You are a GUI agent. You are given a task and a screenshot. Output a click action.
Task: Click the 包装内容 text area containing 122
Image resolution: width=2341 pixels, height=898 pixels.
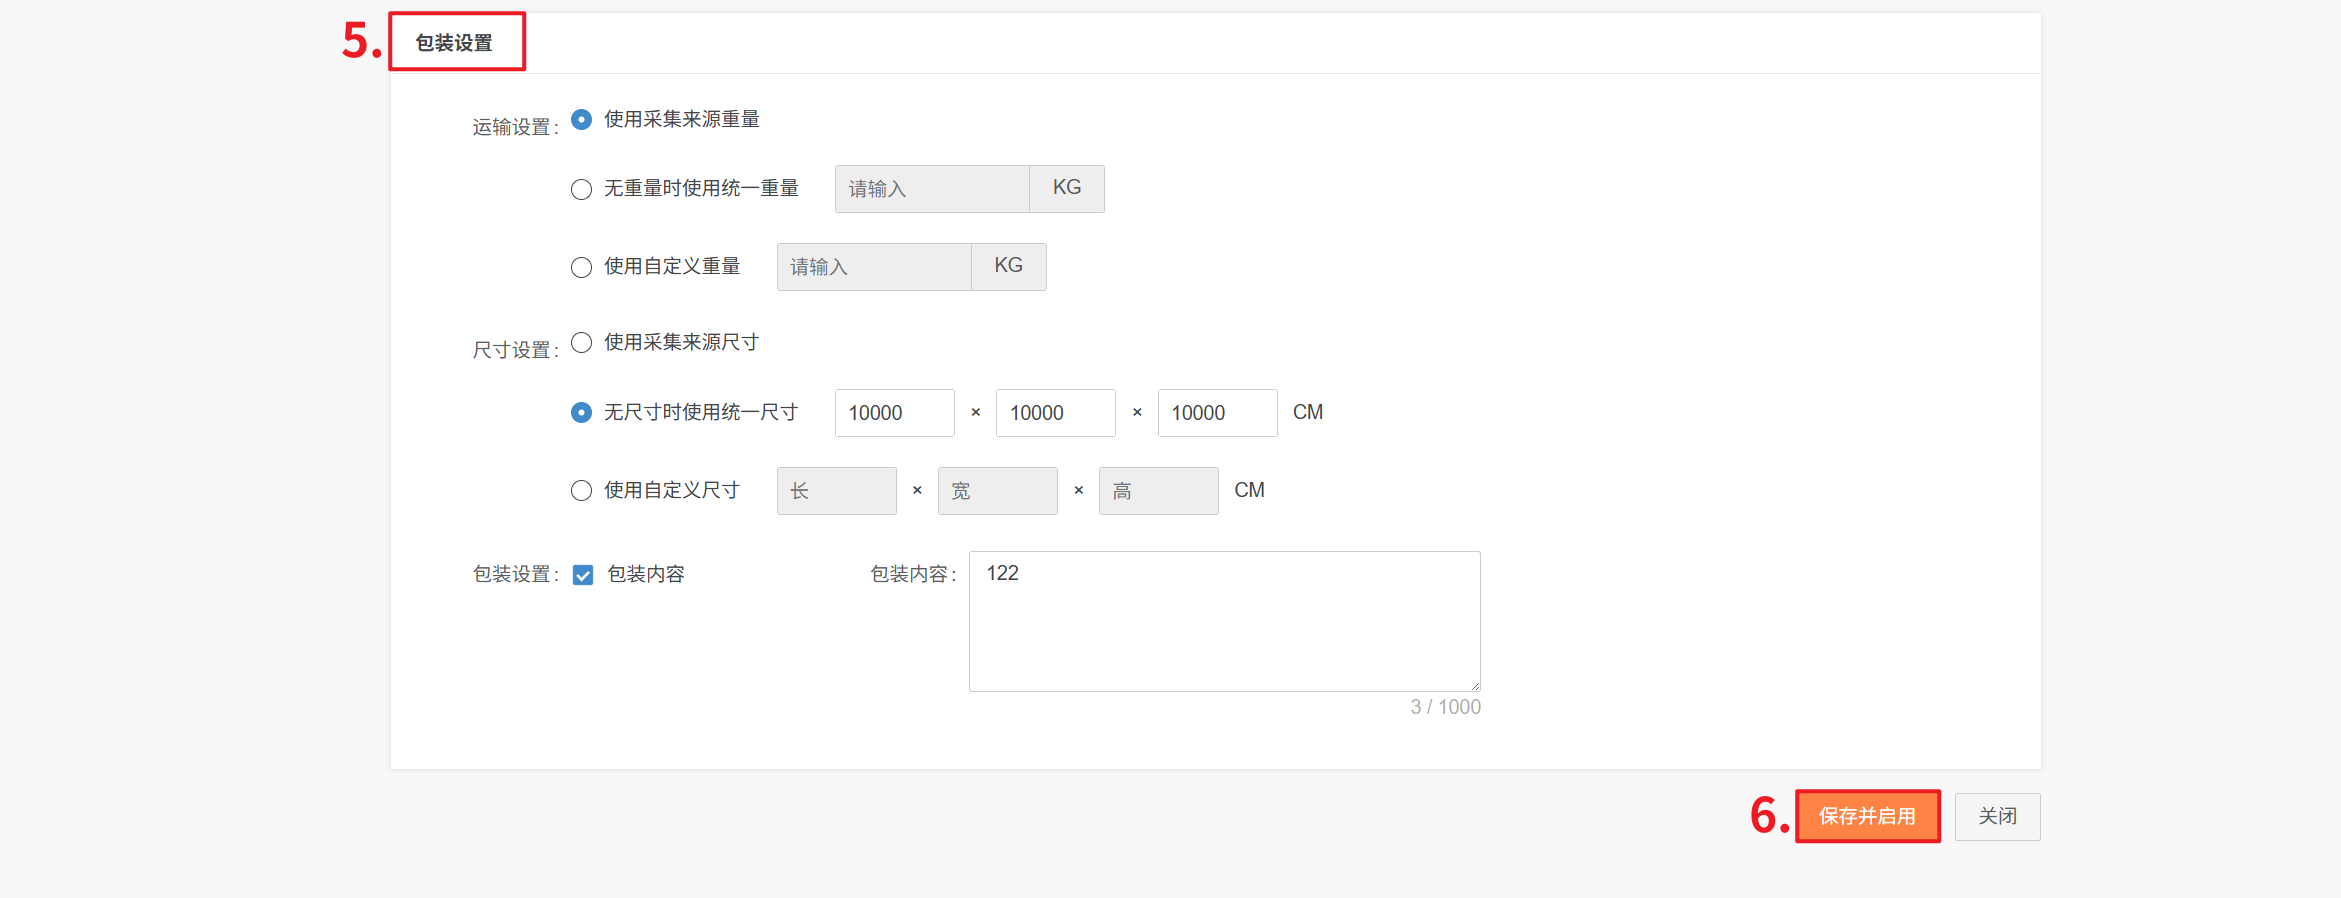[1224, 621]
